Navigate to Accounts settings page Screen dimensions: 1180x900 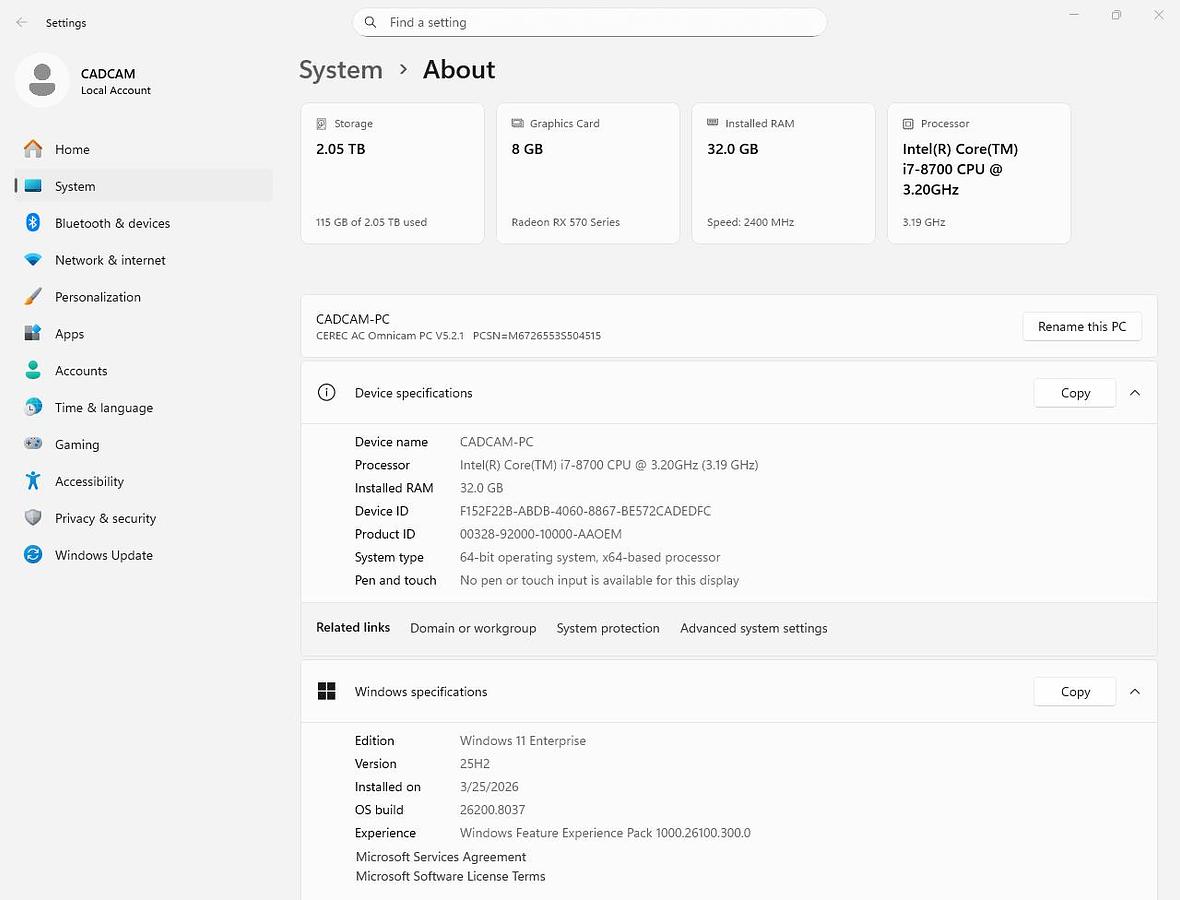click(x=80, y=371)
